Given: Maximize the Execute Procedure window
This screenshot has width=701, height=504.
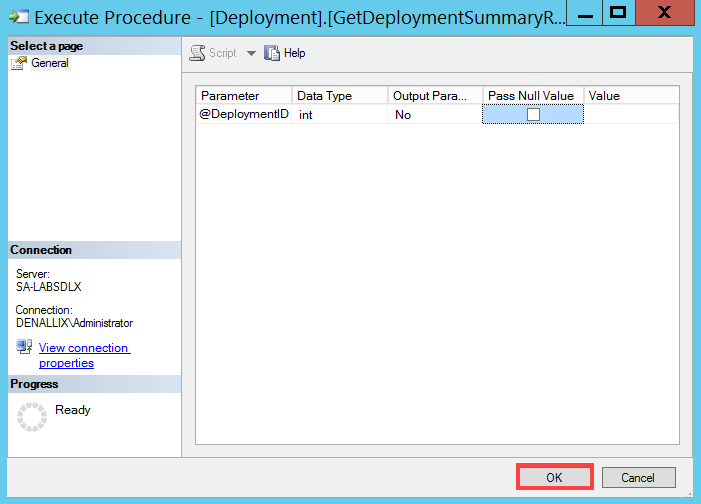Looking at the screenshot, I should click(x=619, y=13).
